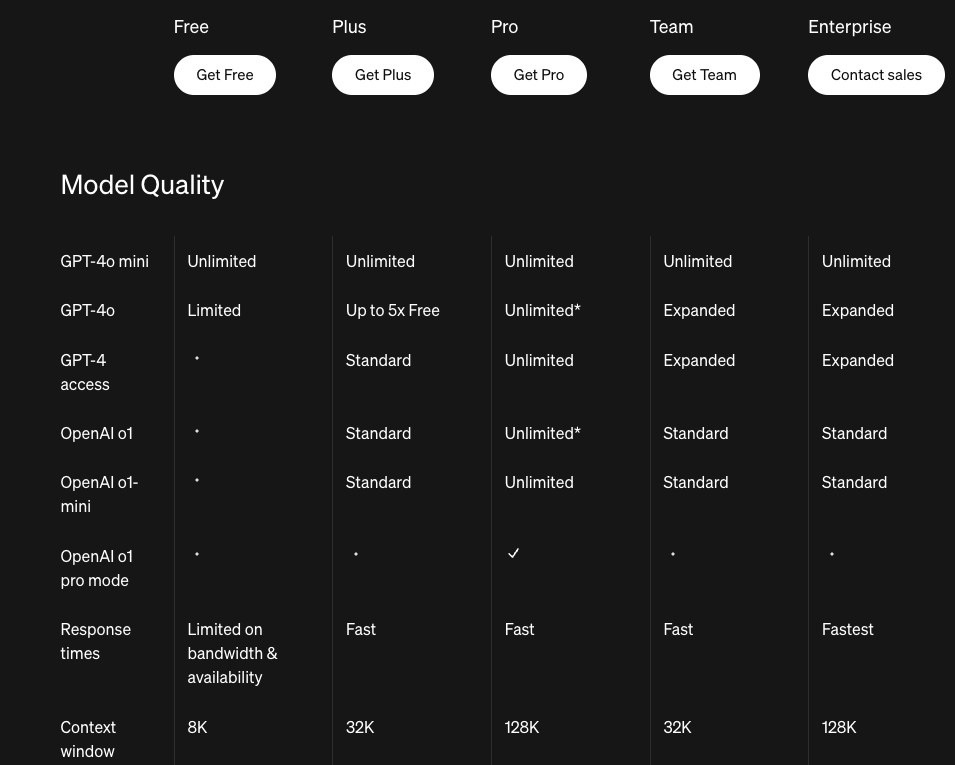Viewport: 955px width, 765px height.
Task: Click the Get Plus button
Action: tap(382, 74)
